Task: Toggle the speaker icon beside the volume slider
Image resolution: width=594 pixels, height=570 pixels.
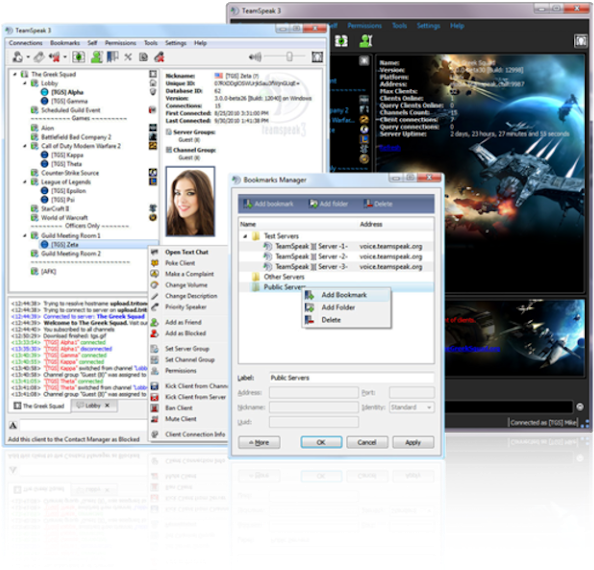Action: [x=255, y=57]
